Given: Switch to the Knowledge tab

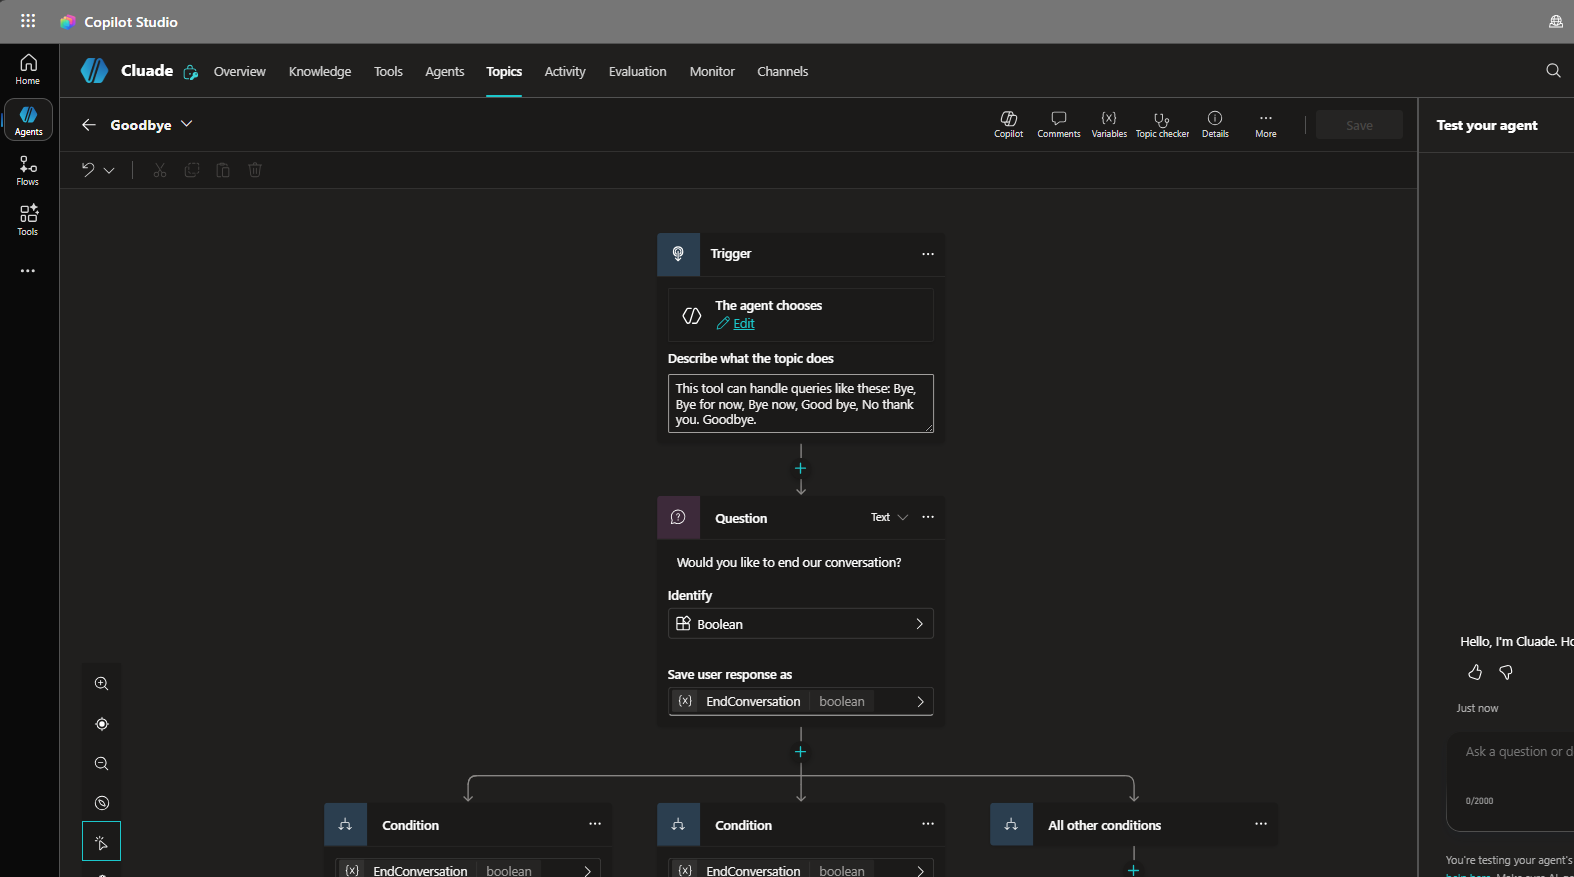Looking at the screenshot, I should pos(320,71).
